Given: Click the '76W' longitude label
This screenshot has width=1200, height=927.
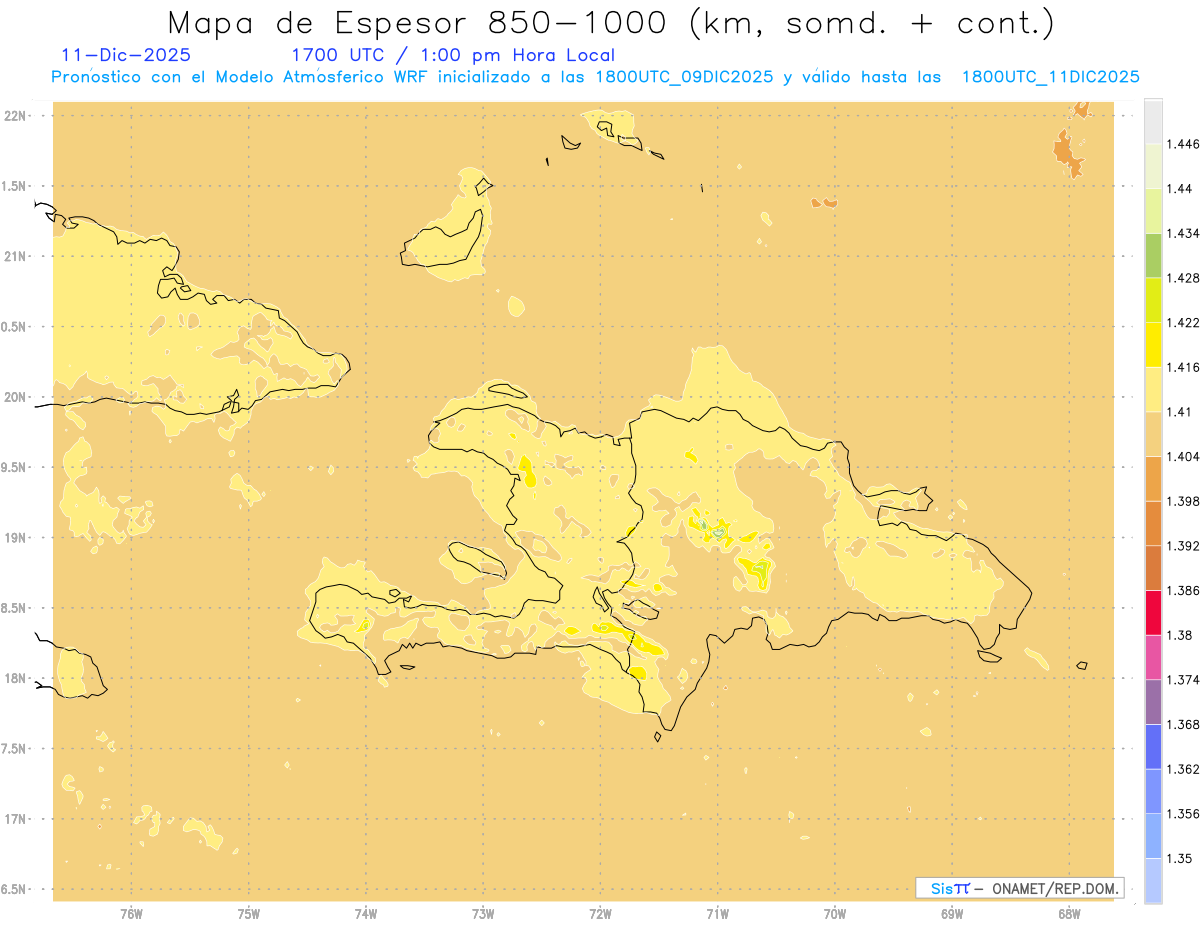Looking at the screenshot, I should coord(131,914).
